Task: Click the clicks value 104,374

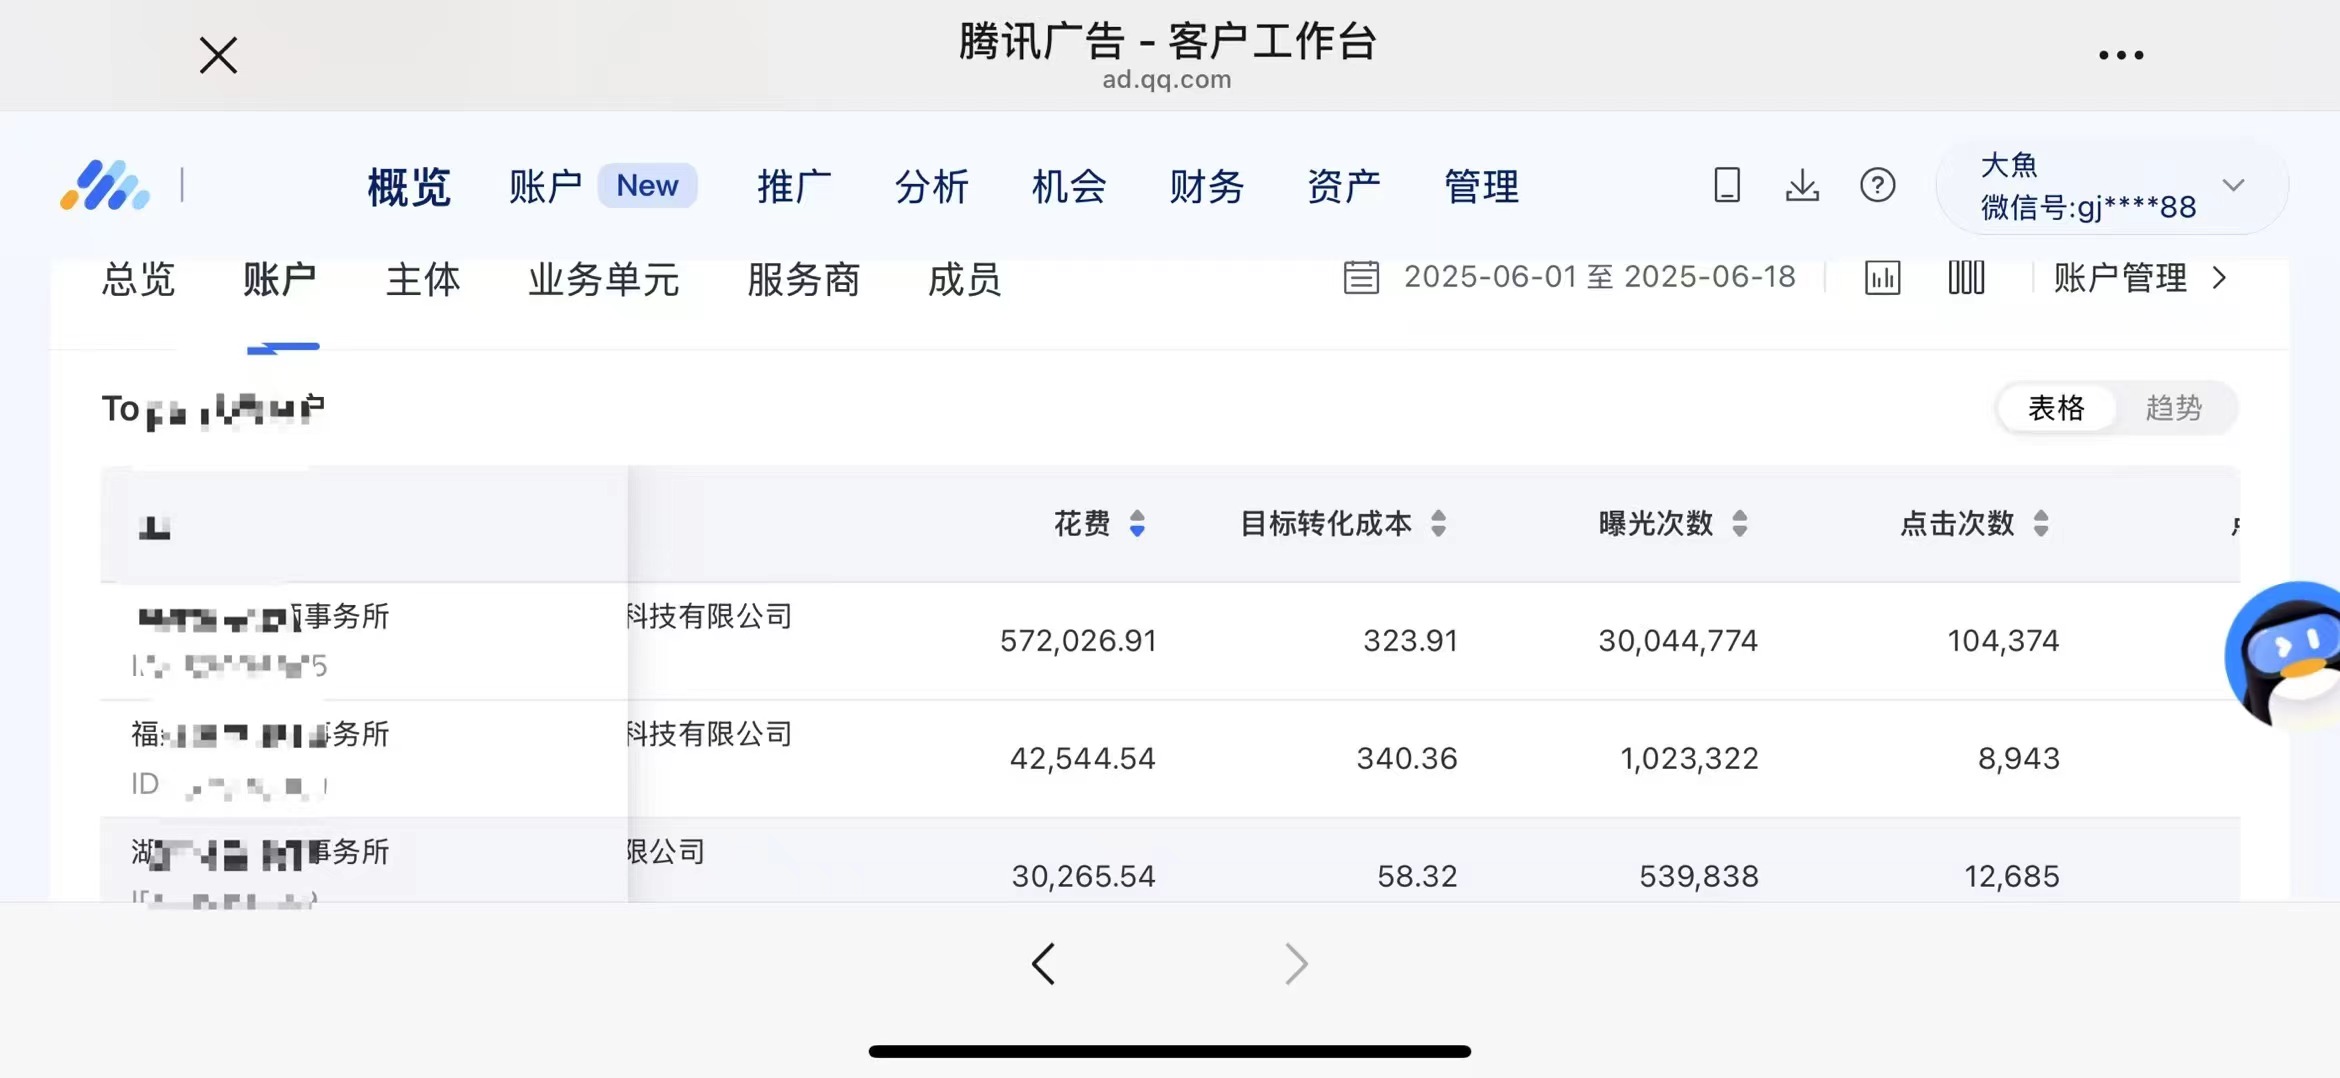Action: pos(2003,640)
